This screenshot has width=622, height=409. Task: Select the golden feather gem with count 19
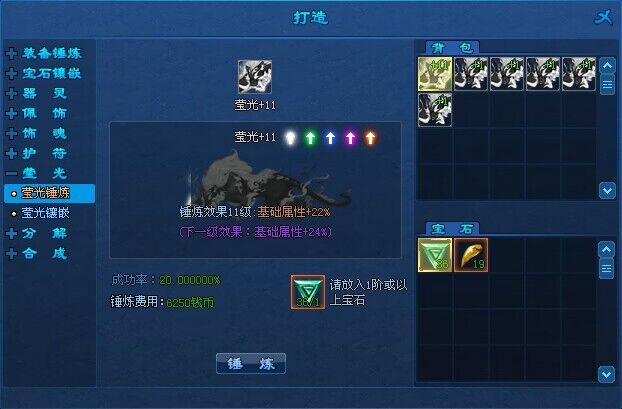(471, 255)
